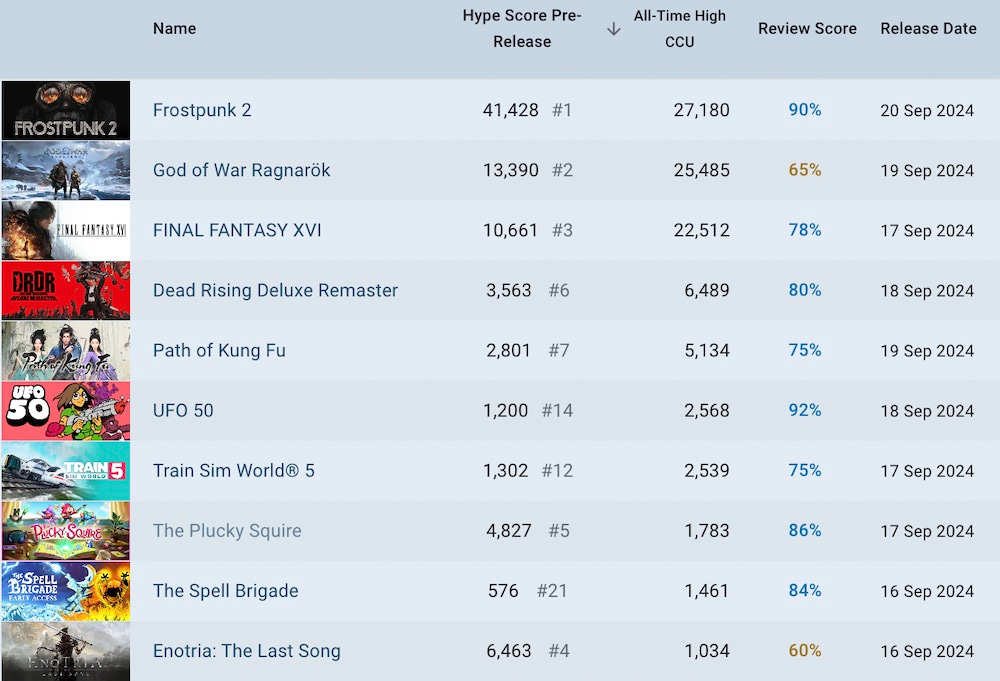1000x681 pixels.
Task: Open the UFO 50 cover thumbnail
Action: coord(65,410)
